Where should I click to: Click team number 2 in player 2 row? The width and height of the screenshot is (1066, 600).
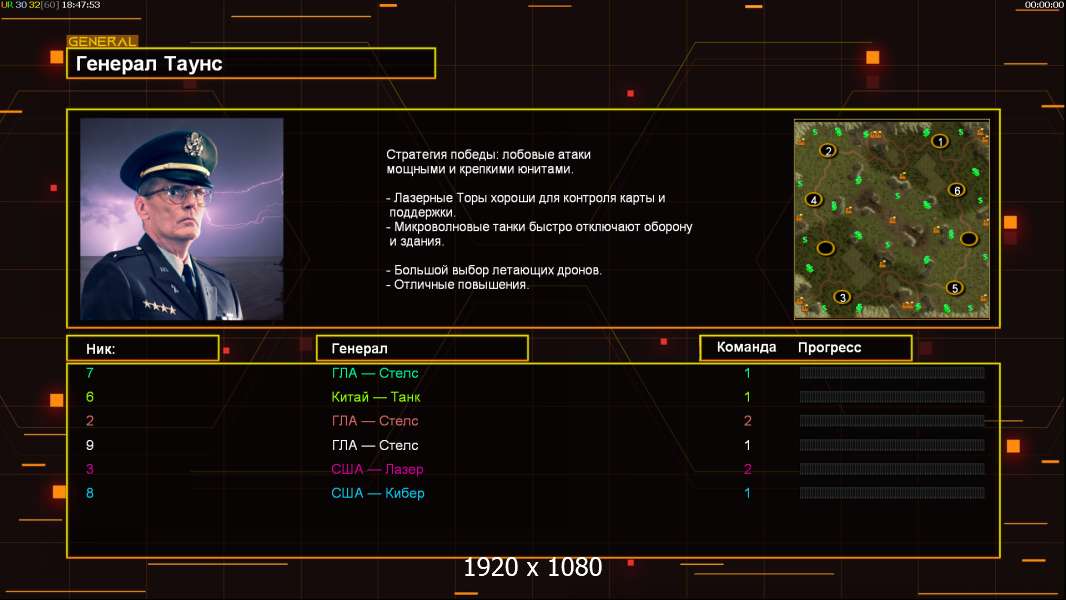click(747, 421)
